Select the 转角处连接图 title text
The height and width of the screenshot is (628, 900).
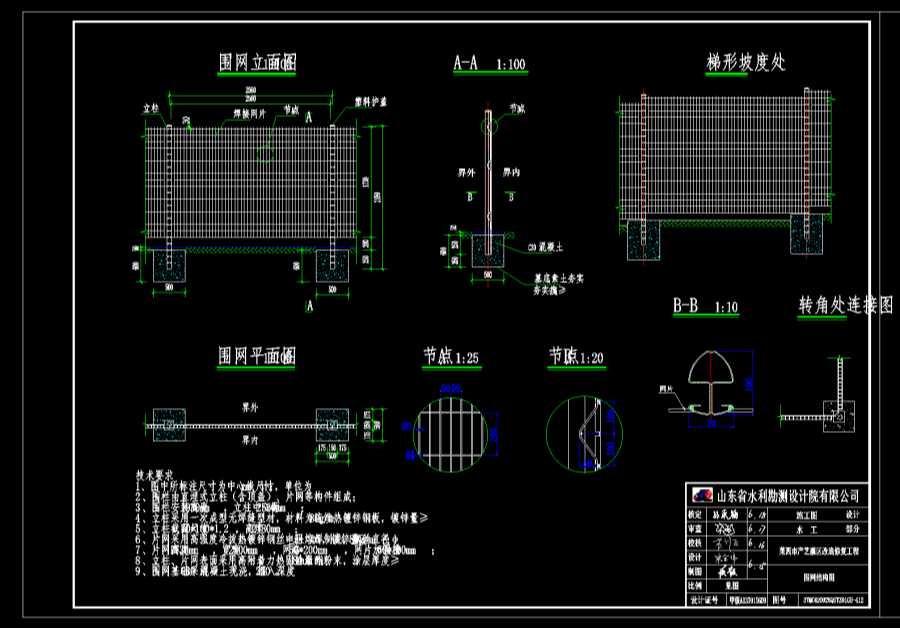coord(843,305)
